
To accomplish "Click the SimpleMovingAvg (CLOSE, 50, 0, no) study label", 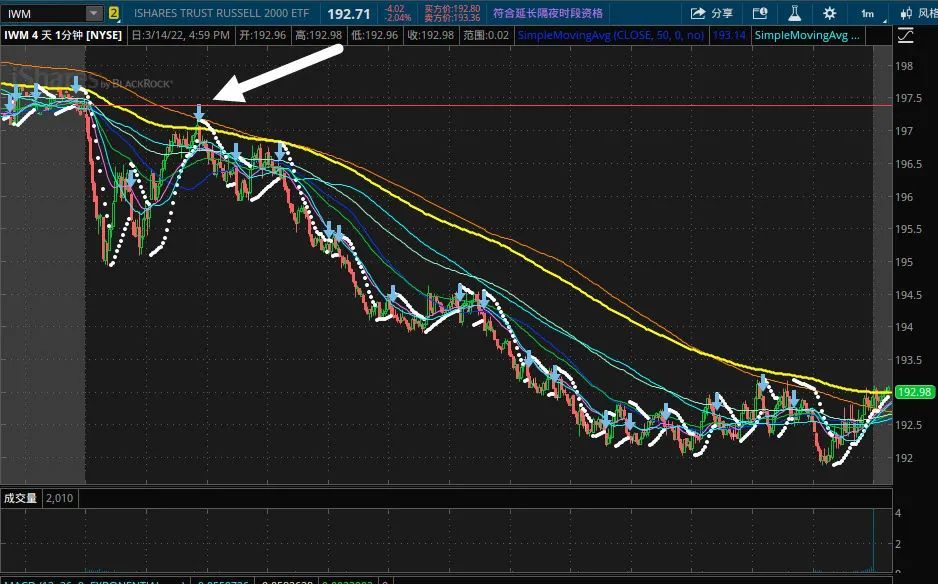I will [x=611, y=35].
